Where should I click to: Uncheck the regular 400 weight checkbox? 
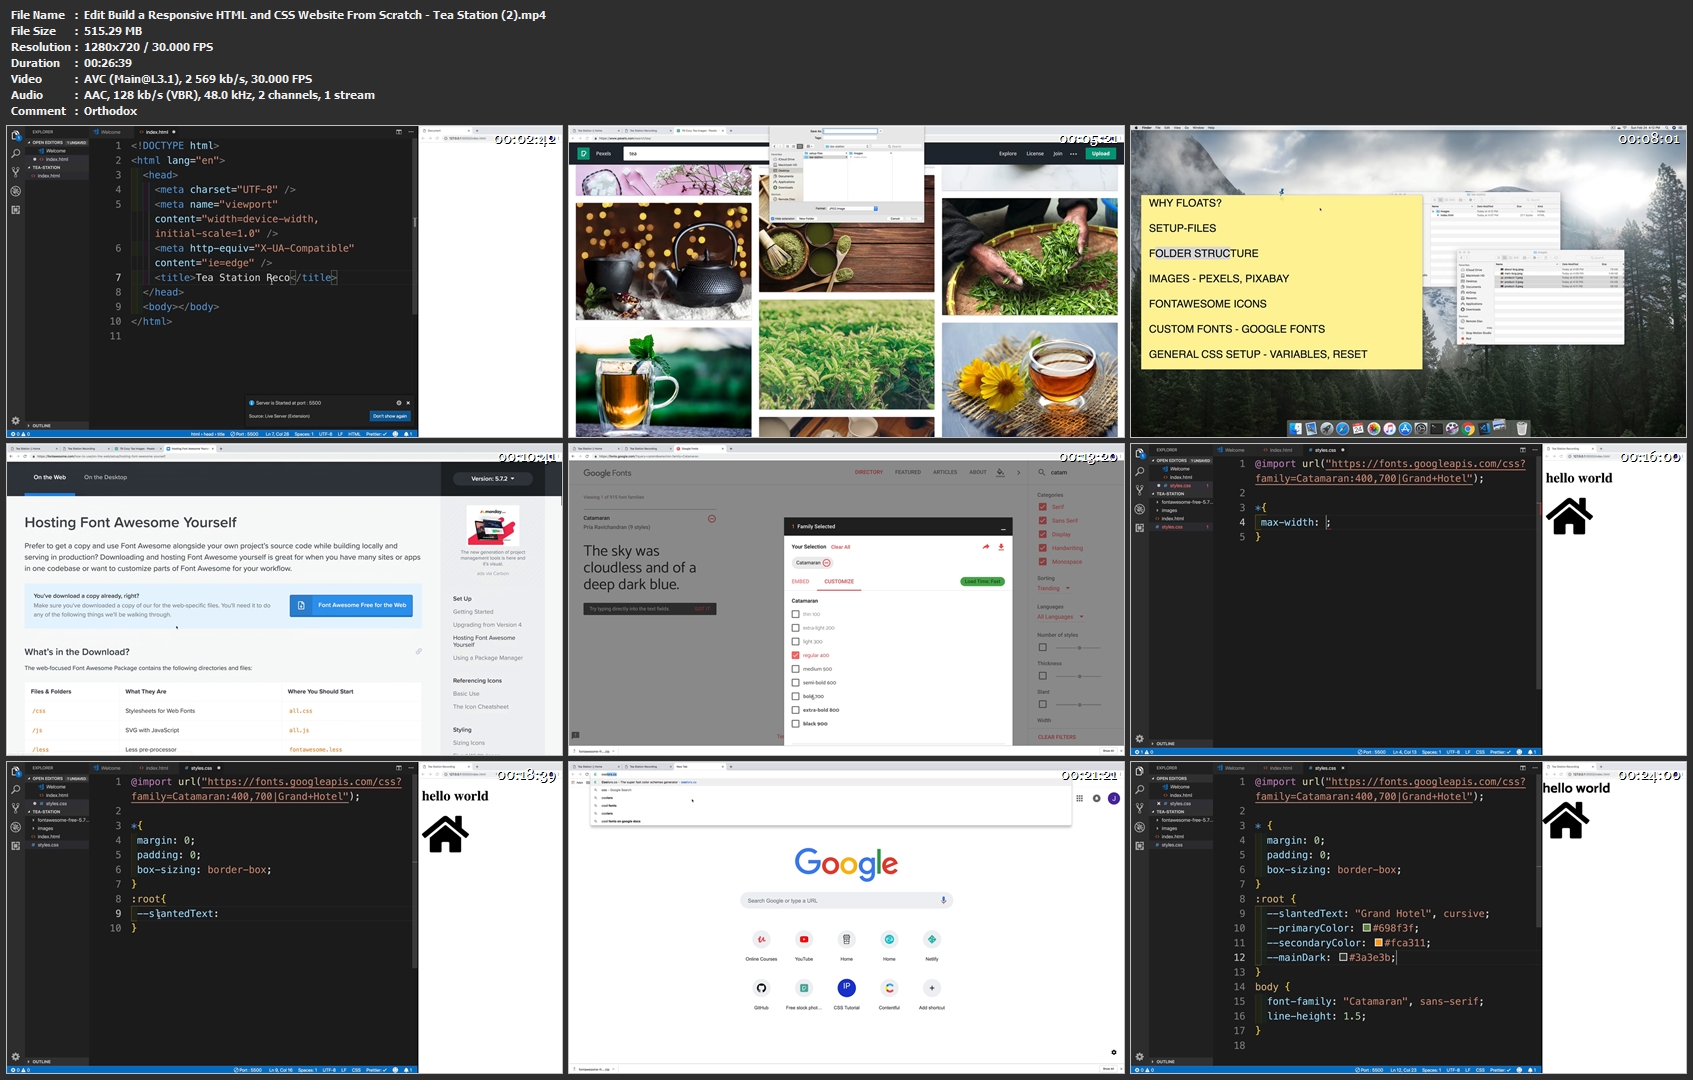(796, 655)
